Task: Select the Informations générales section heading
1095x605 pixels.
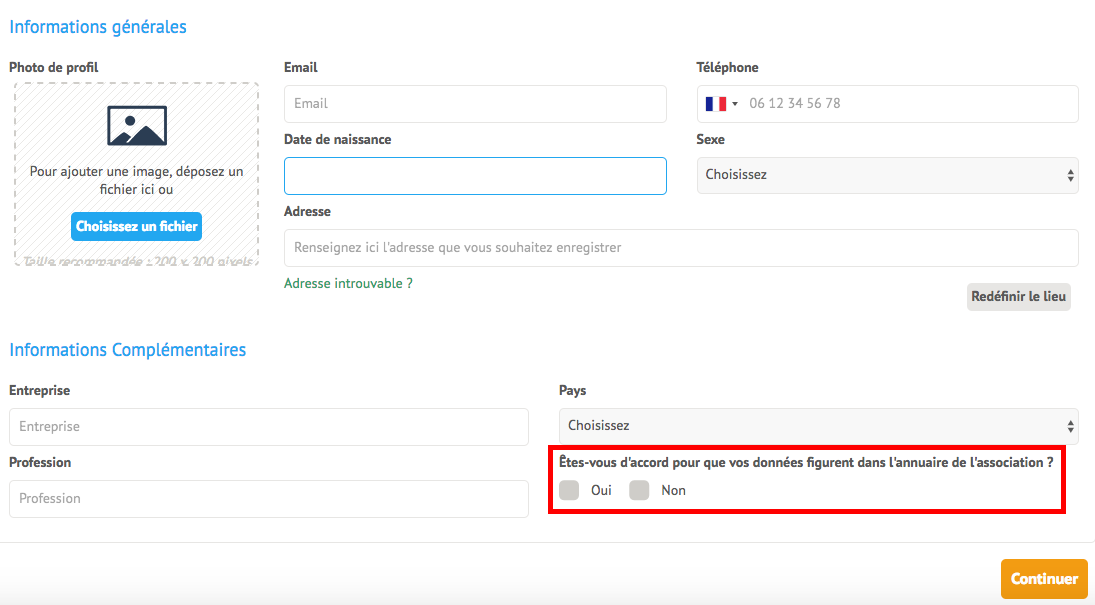Action: pyautogui.click(x=97, y=27)
